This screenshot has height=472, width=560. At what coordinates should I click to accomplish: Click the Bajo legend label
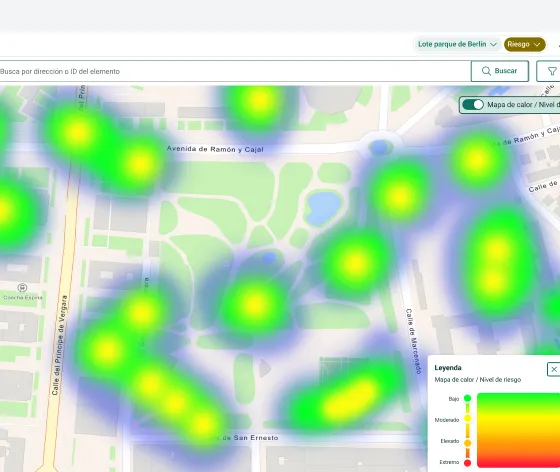click(x=454, y=399)
